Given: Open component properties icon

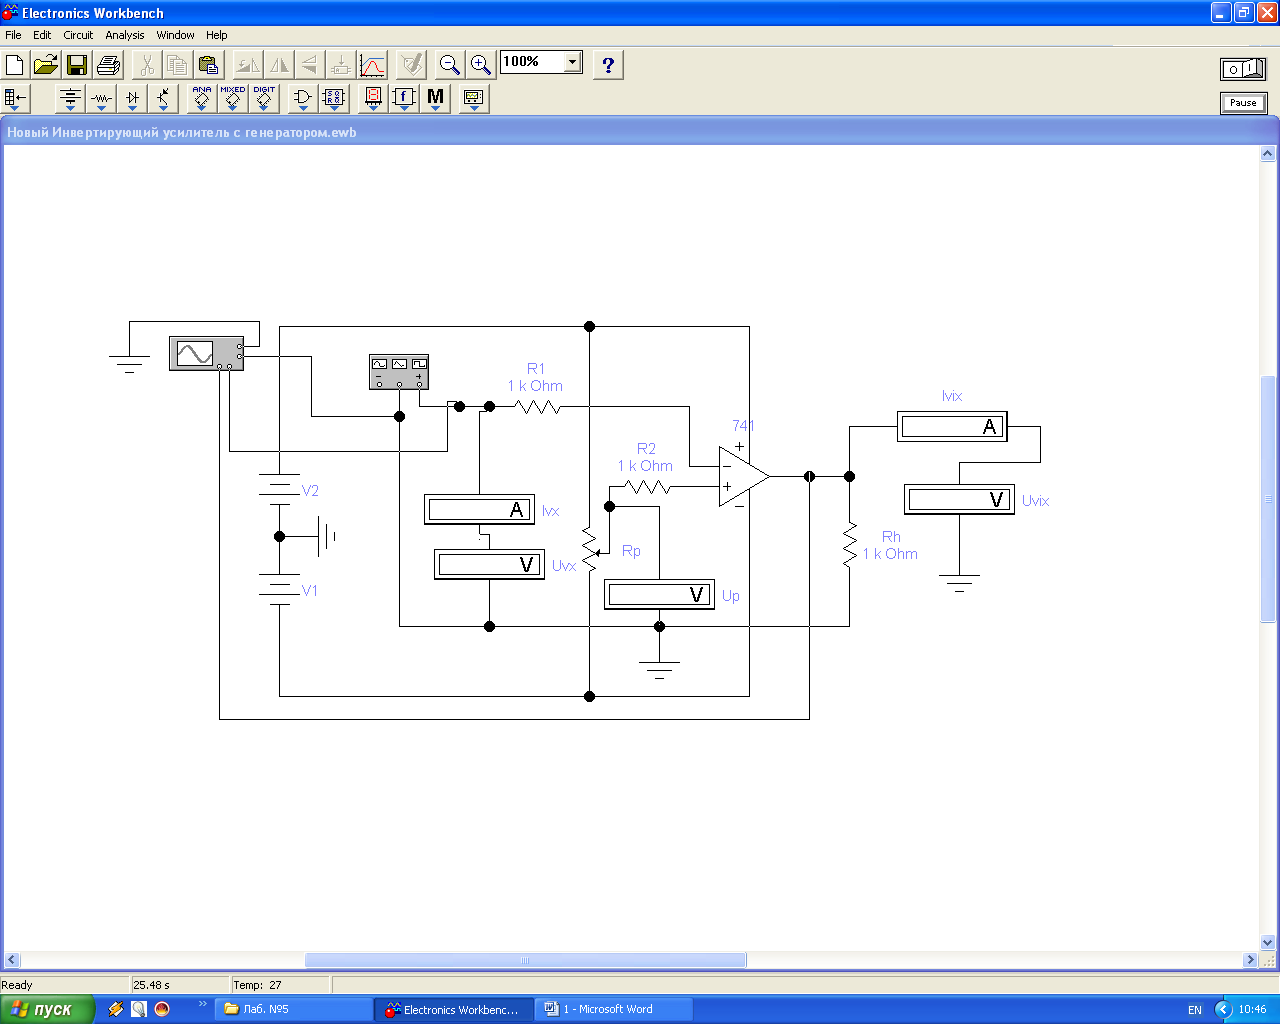Looking at the screenshot, I should (411, 65).
